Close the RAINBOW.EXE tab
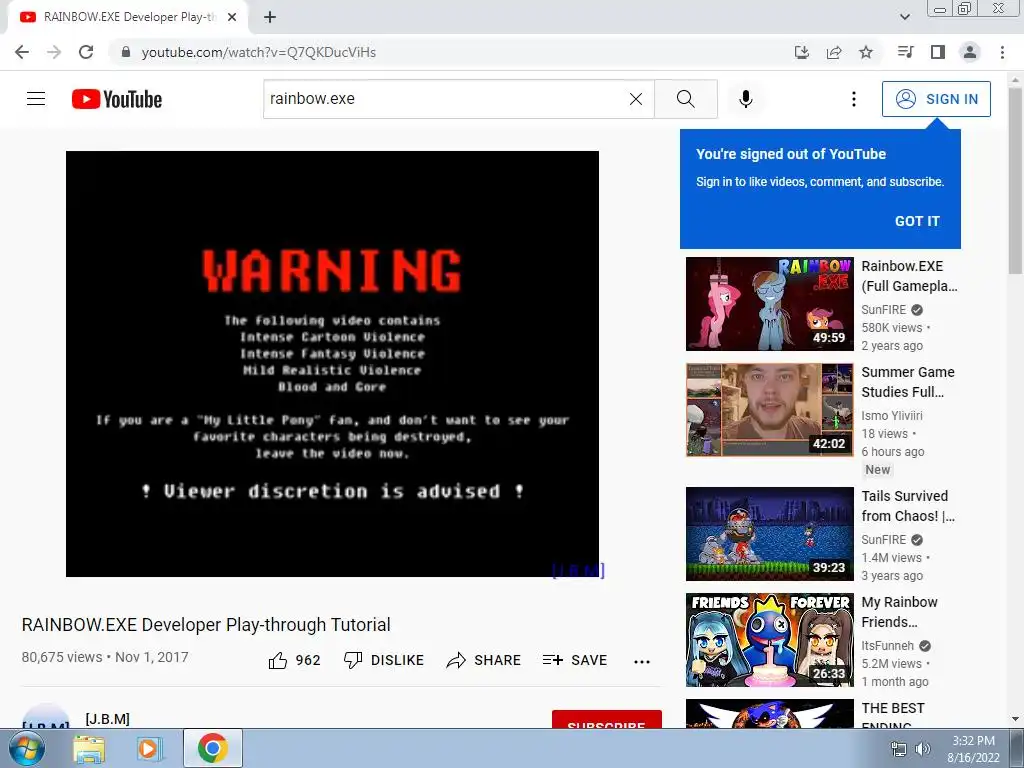The width and height of the screenshot is (1024, 768). (232, 17)
